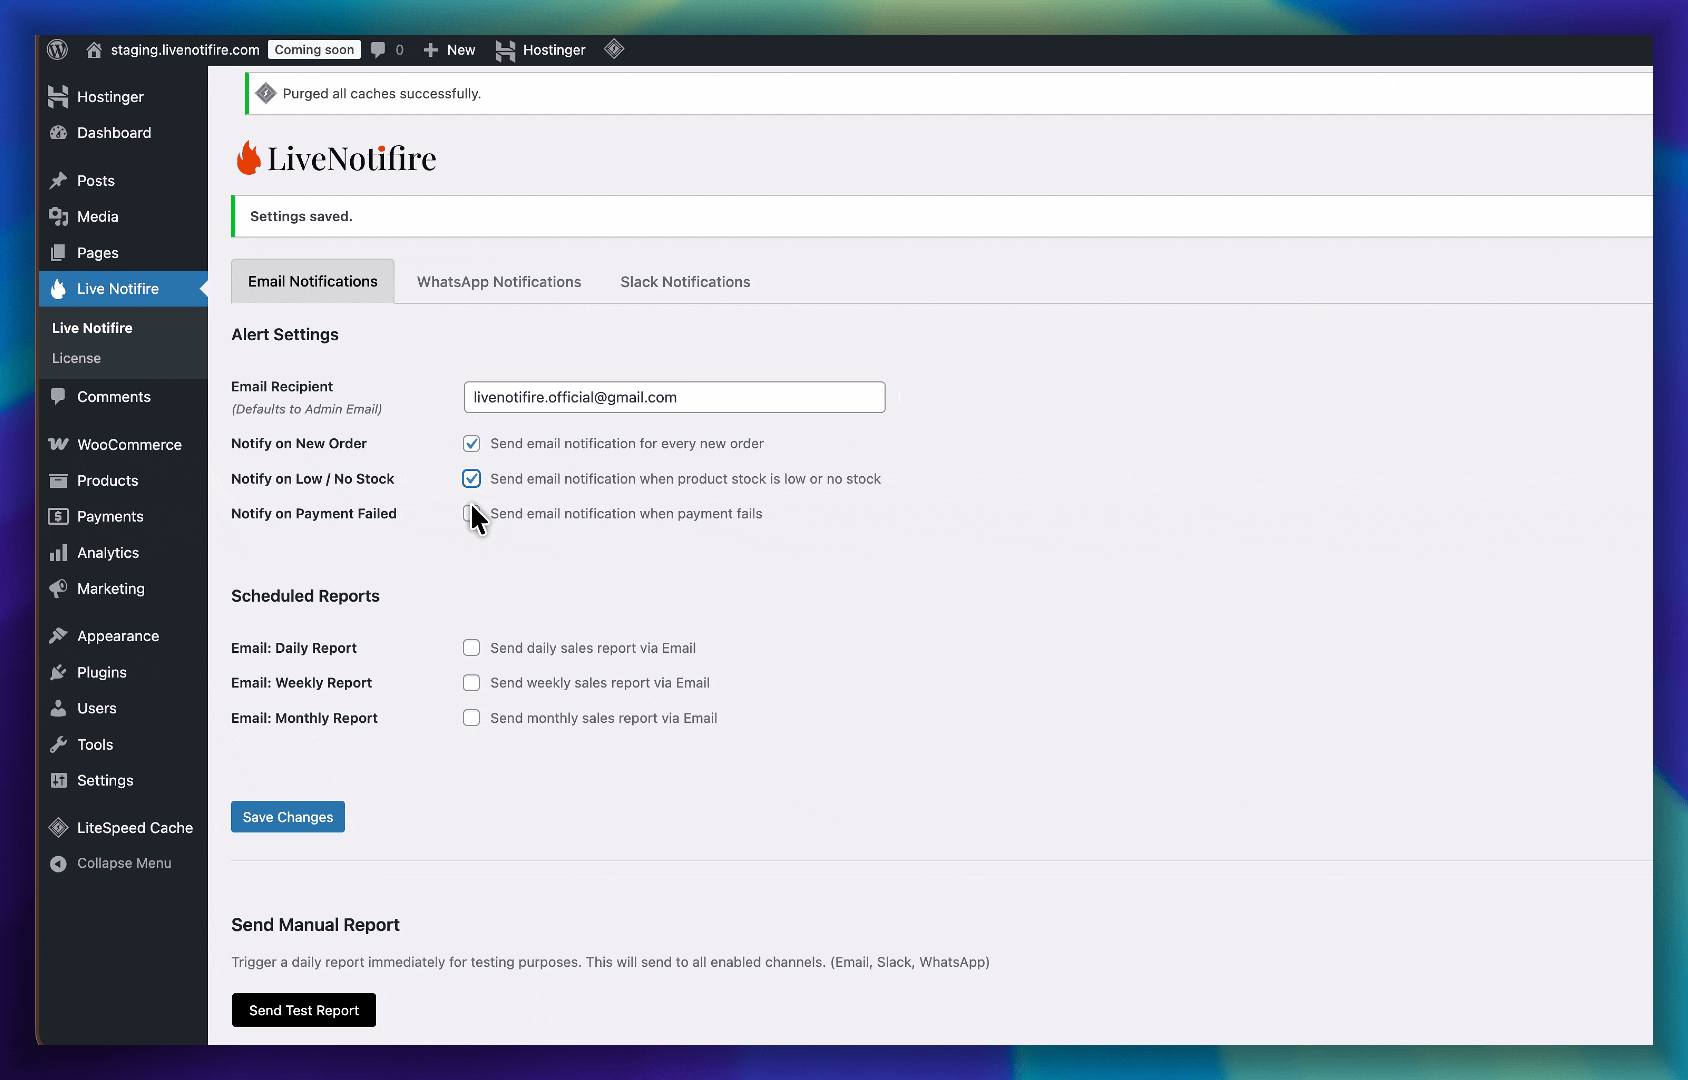1688x1080 pixels.
Task: Enable the daily sales report checkbox
Action: coord(471,647)
